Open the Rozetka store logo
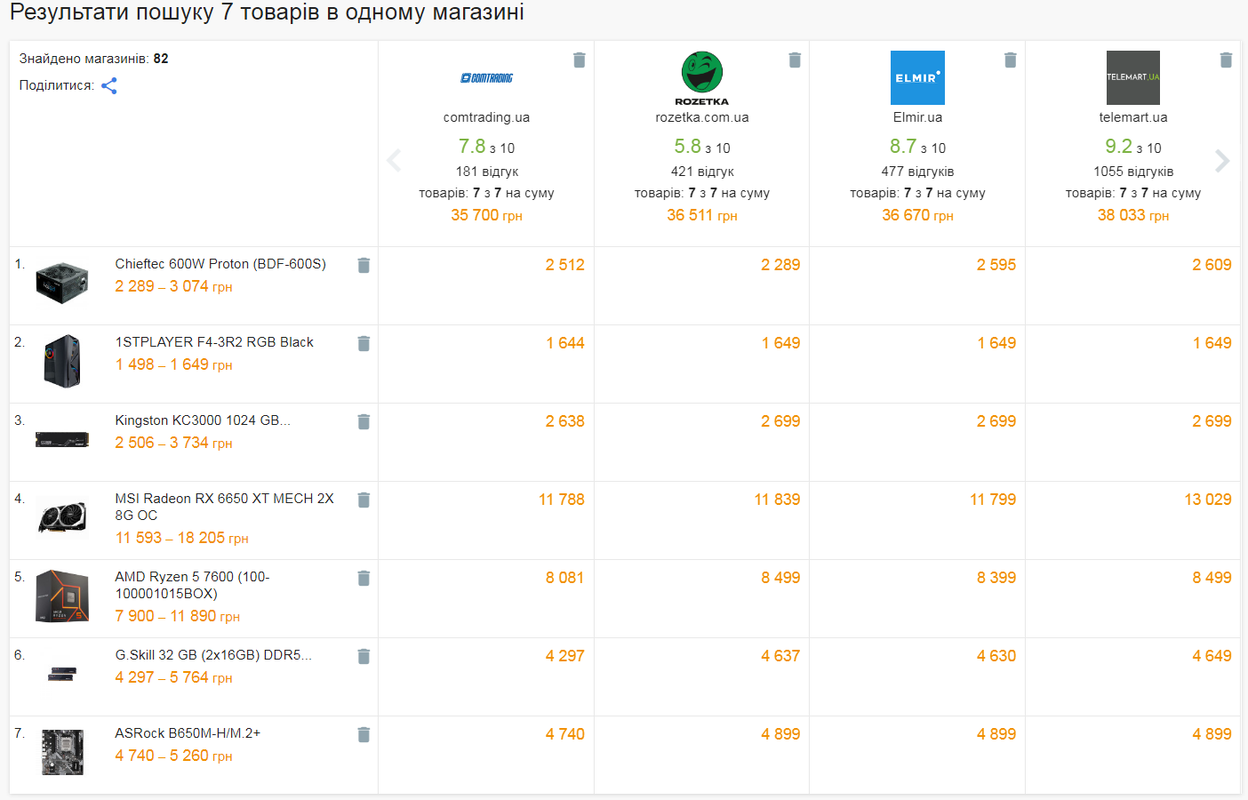Viewport: 1248px width, 800px height. (702, 78)
